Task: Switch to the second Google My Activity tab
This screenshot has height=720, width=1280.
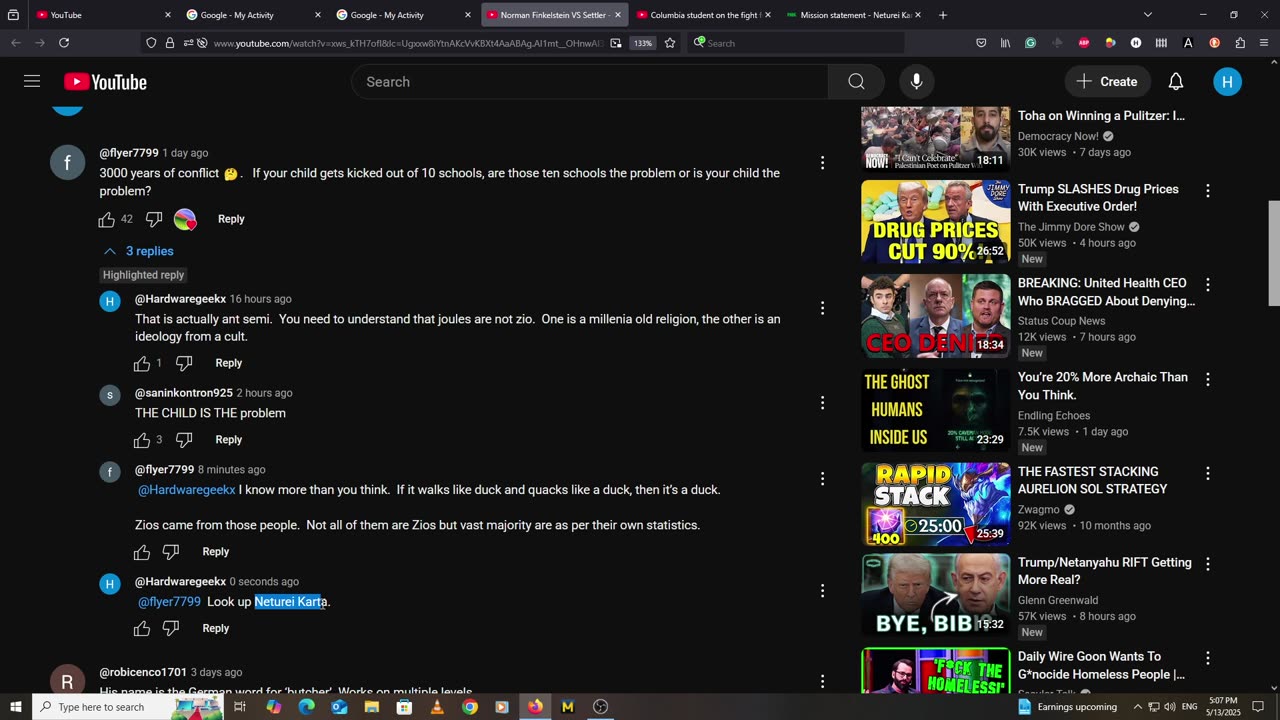Action: (x=403, y=15)
